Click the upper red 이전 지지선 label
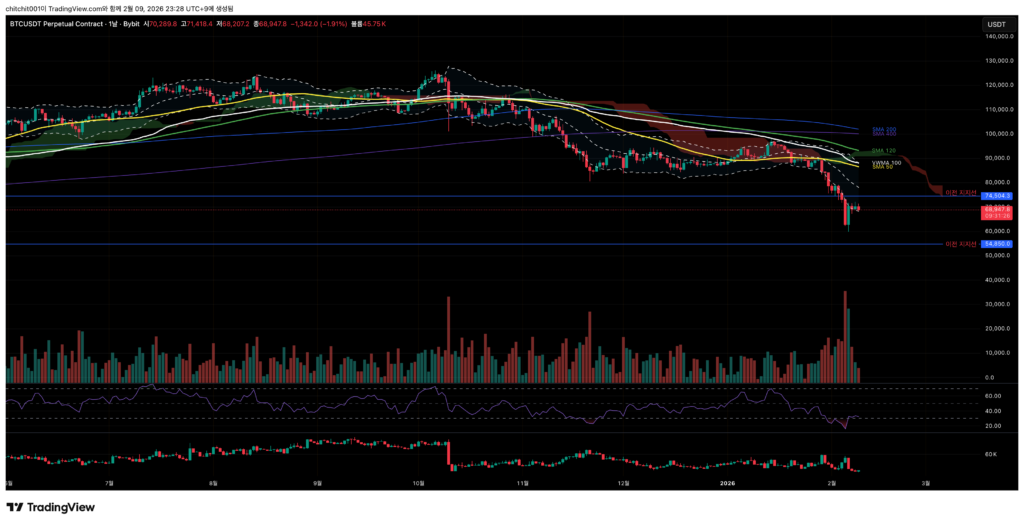The image size is (1024, 524). [x=960, y=192]
